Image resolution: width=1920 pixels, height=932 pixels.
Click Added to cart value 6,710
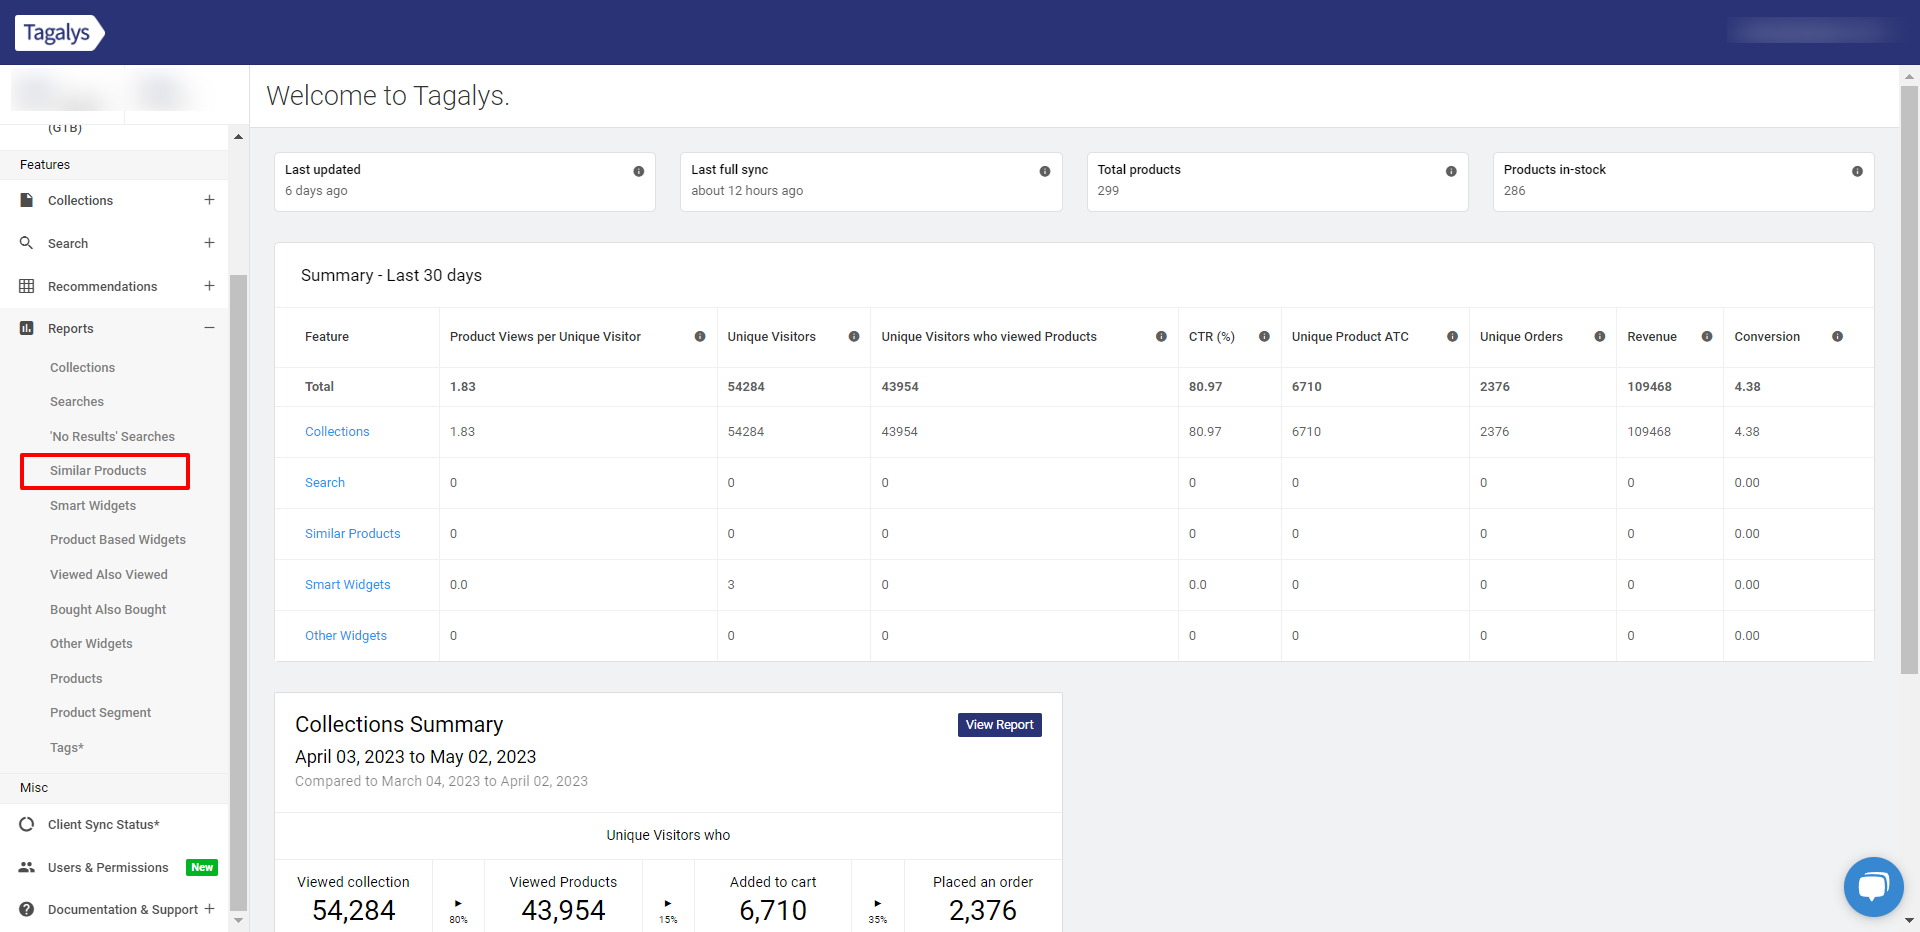click(773, 910)
